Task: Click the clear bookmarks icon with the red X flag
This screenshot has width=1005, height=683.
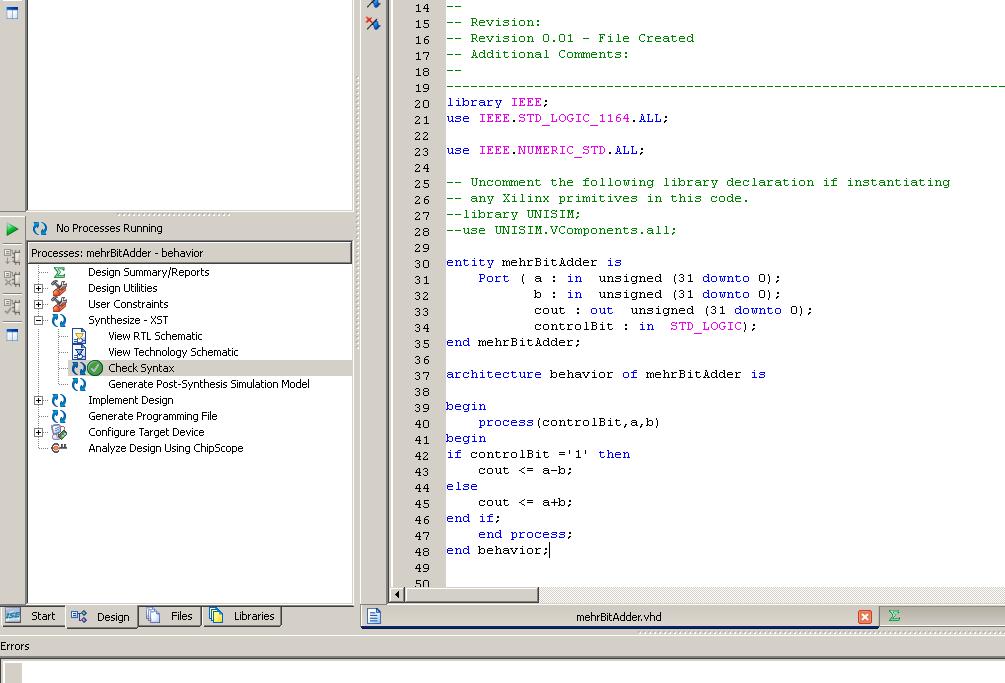Action: pos(373,24)
